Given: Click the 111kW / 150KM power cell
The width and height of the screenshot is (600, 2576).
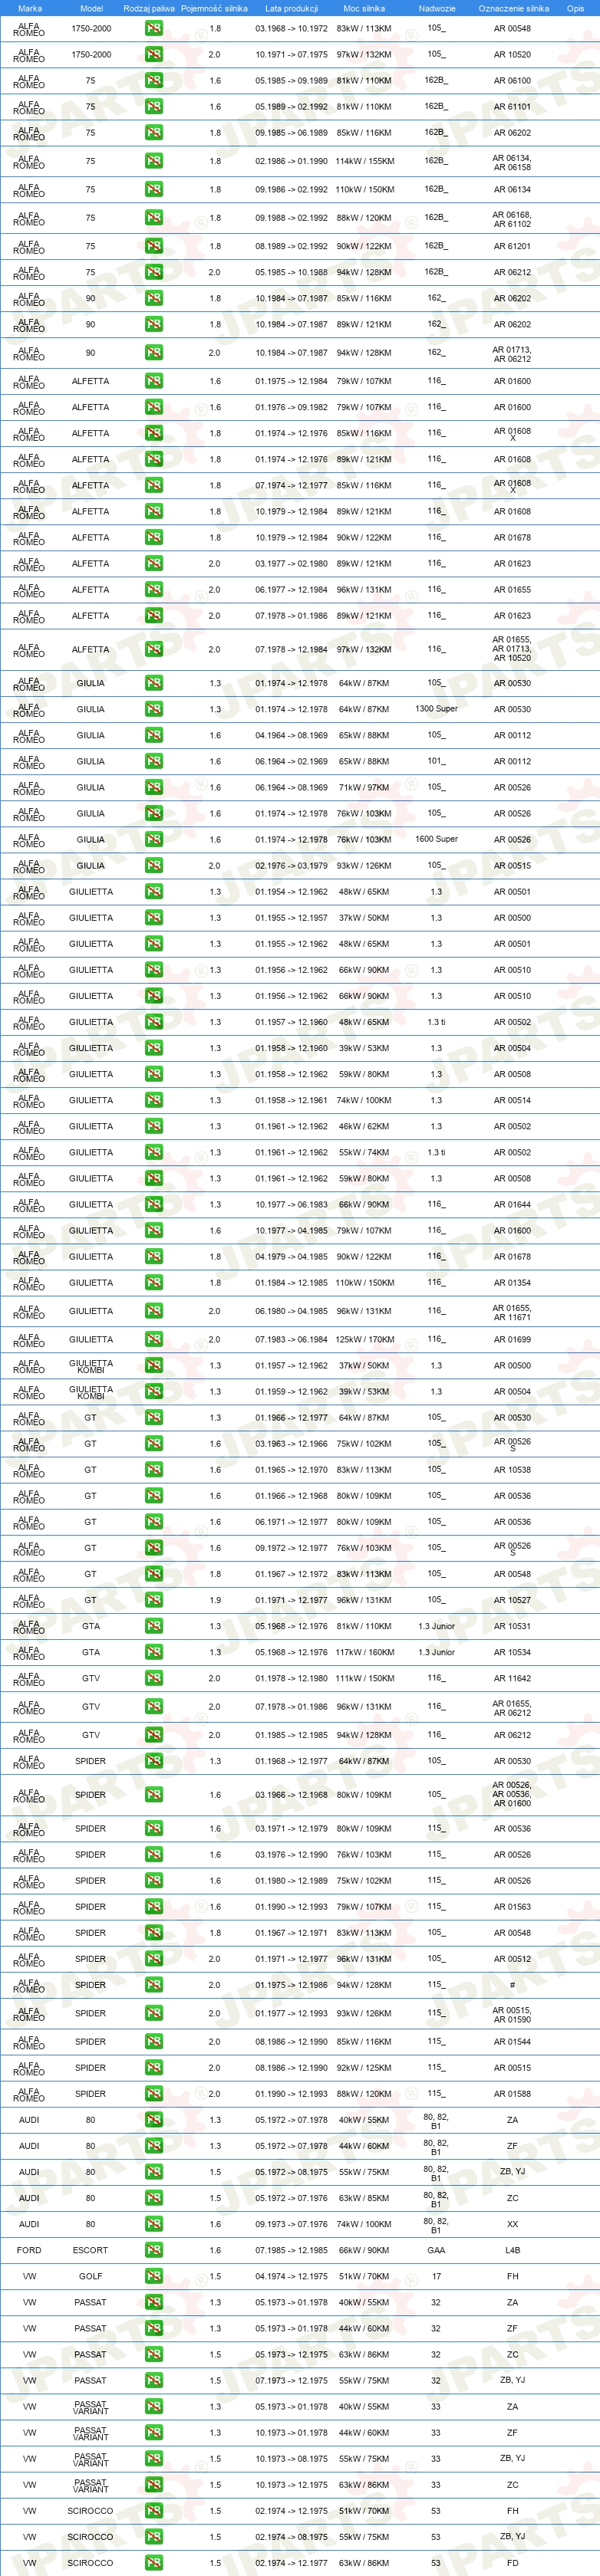Looking at the screenshot, I should [364, 1678].
